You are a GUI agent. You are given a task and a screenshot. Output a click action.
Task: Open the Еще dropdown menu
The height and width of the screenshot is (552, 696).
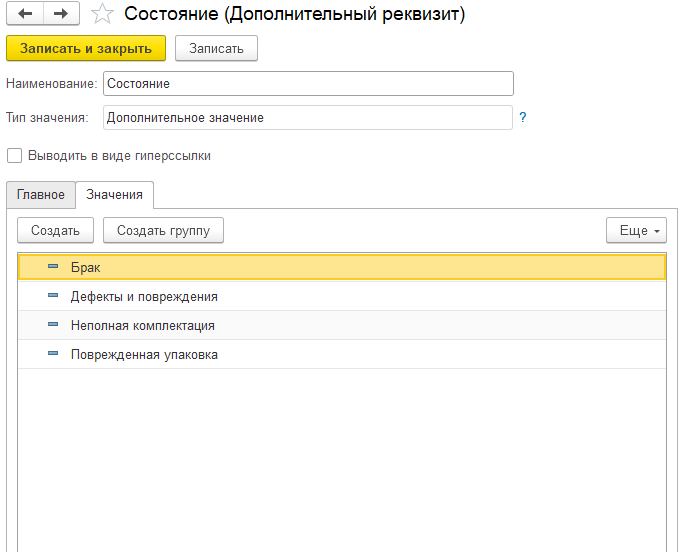click(x=636, y=230)
